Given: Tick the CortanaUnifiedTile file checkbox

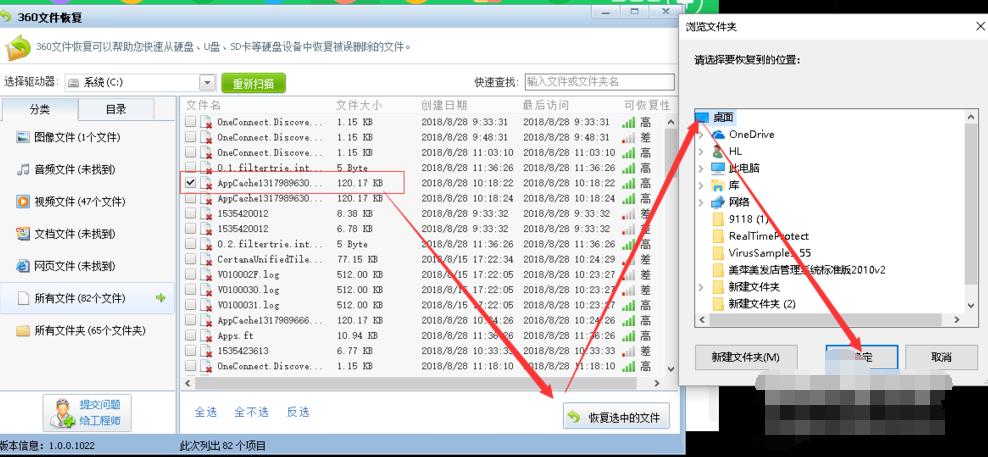Looking at the screenshot, I should coord(191,259).
